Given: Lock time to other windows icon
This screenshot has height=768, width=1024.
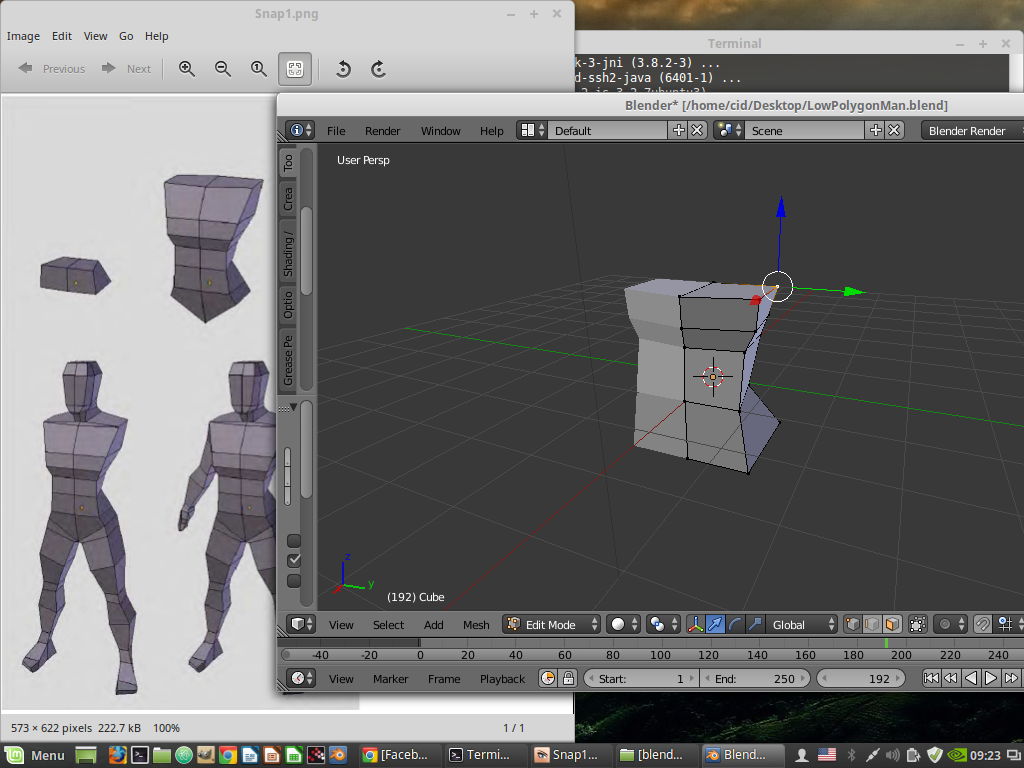Looking at the screenshot, I should [x=568, y=679].
